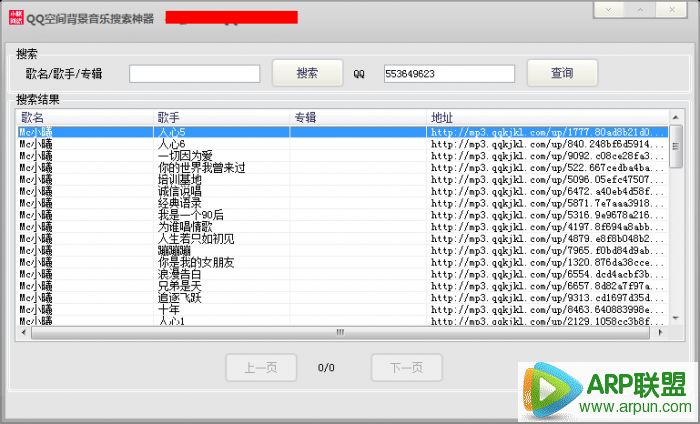700x424 pixels.
Task: Click the vertical scrollbar down arrow
Action: [675, 318]
